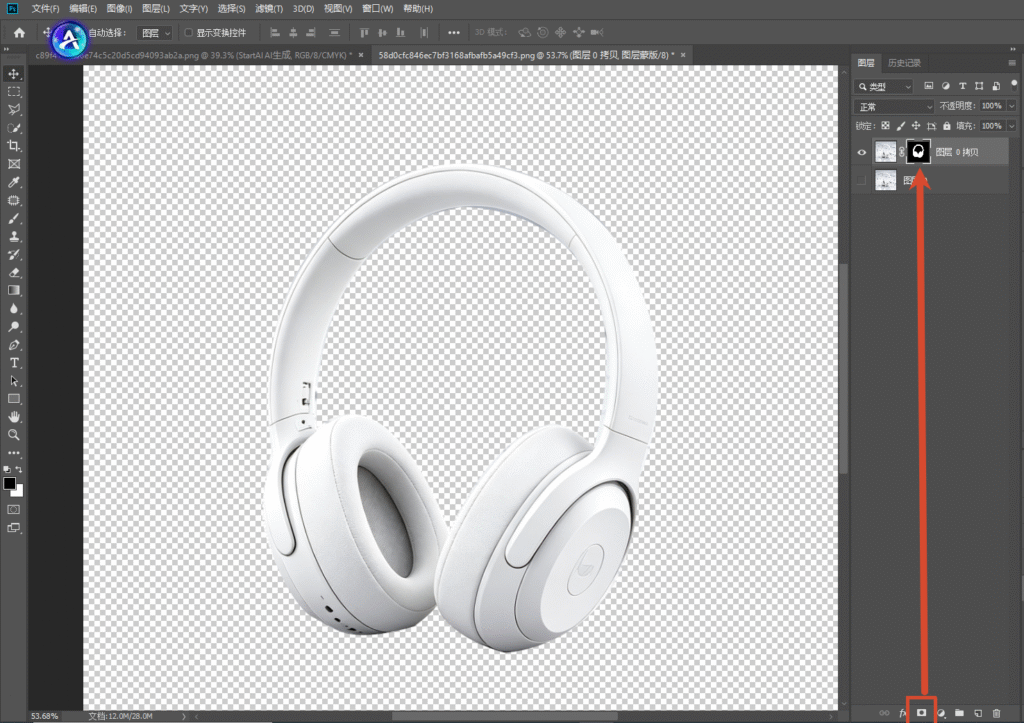Select the History Brush tool
1024x723 pixels.
tap(14, 255)
